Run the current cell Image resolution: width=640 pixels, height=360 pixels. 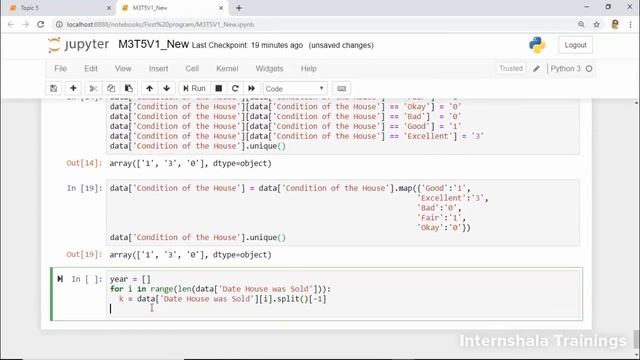tap(194, 89)
